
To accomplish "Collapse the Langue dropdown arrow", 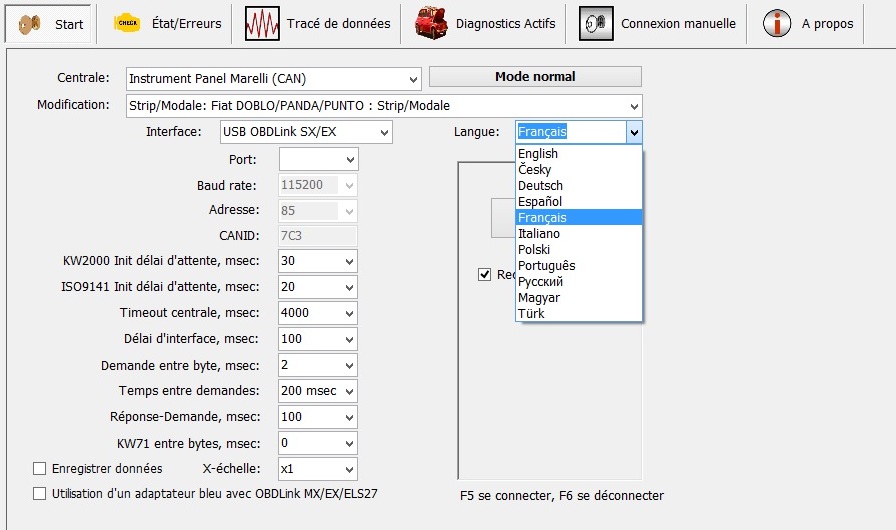I will (633, 132).
